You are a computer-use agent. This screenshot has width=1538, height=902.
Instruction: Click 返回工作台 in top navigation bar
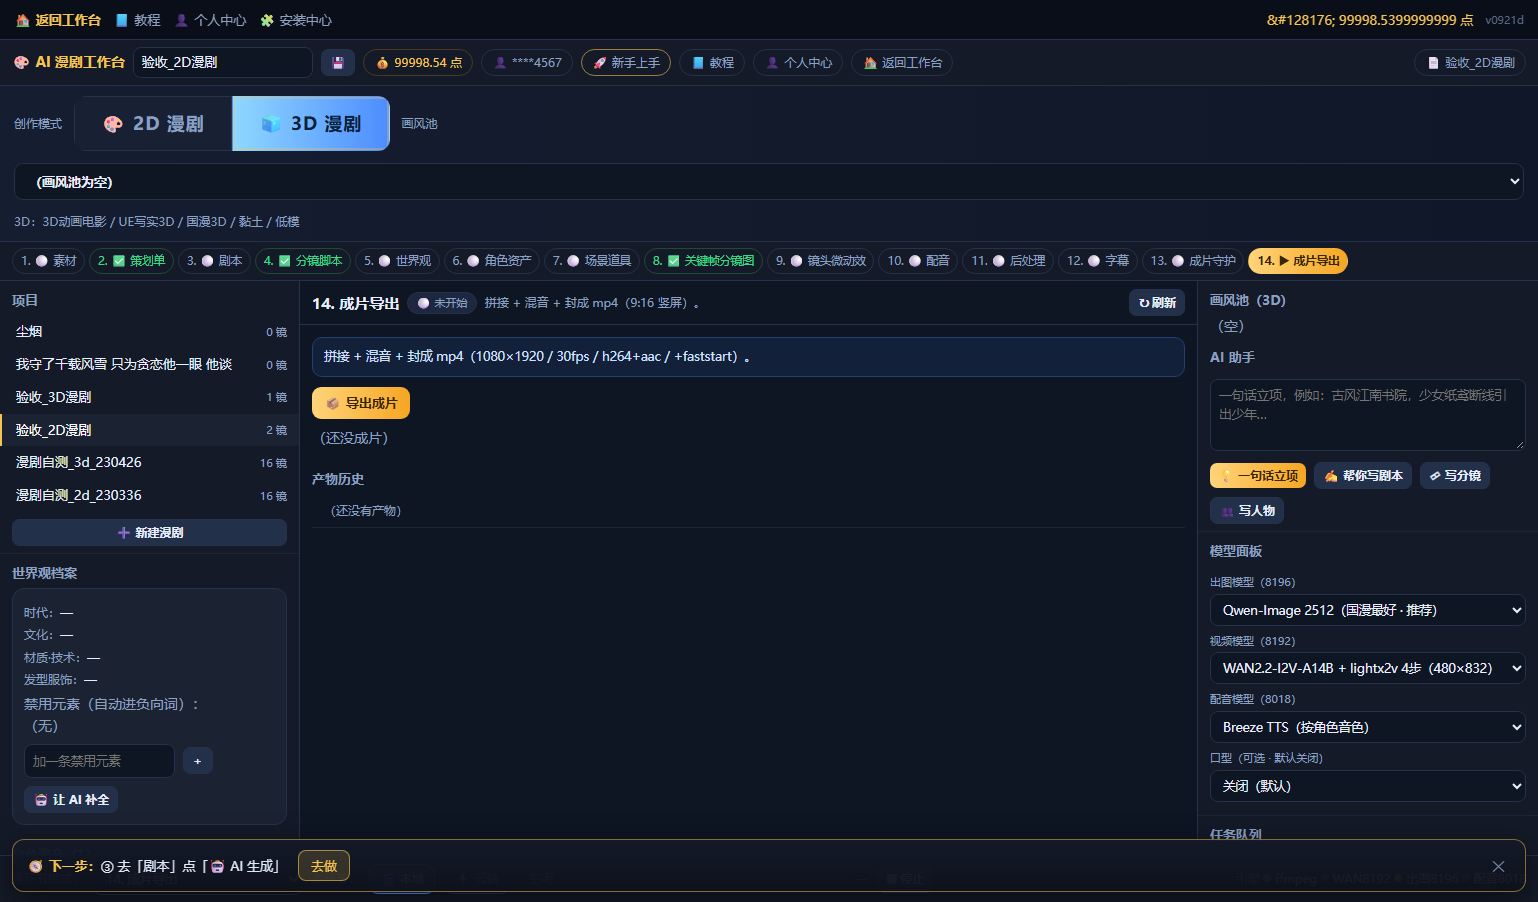pos(58,20)
